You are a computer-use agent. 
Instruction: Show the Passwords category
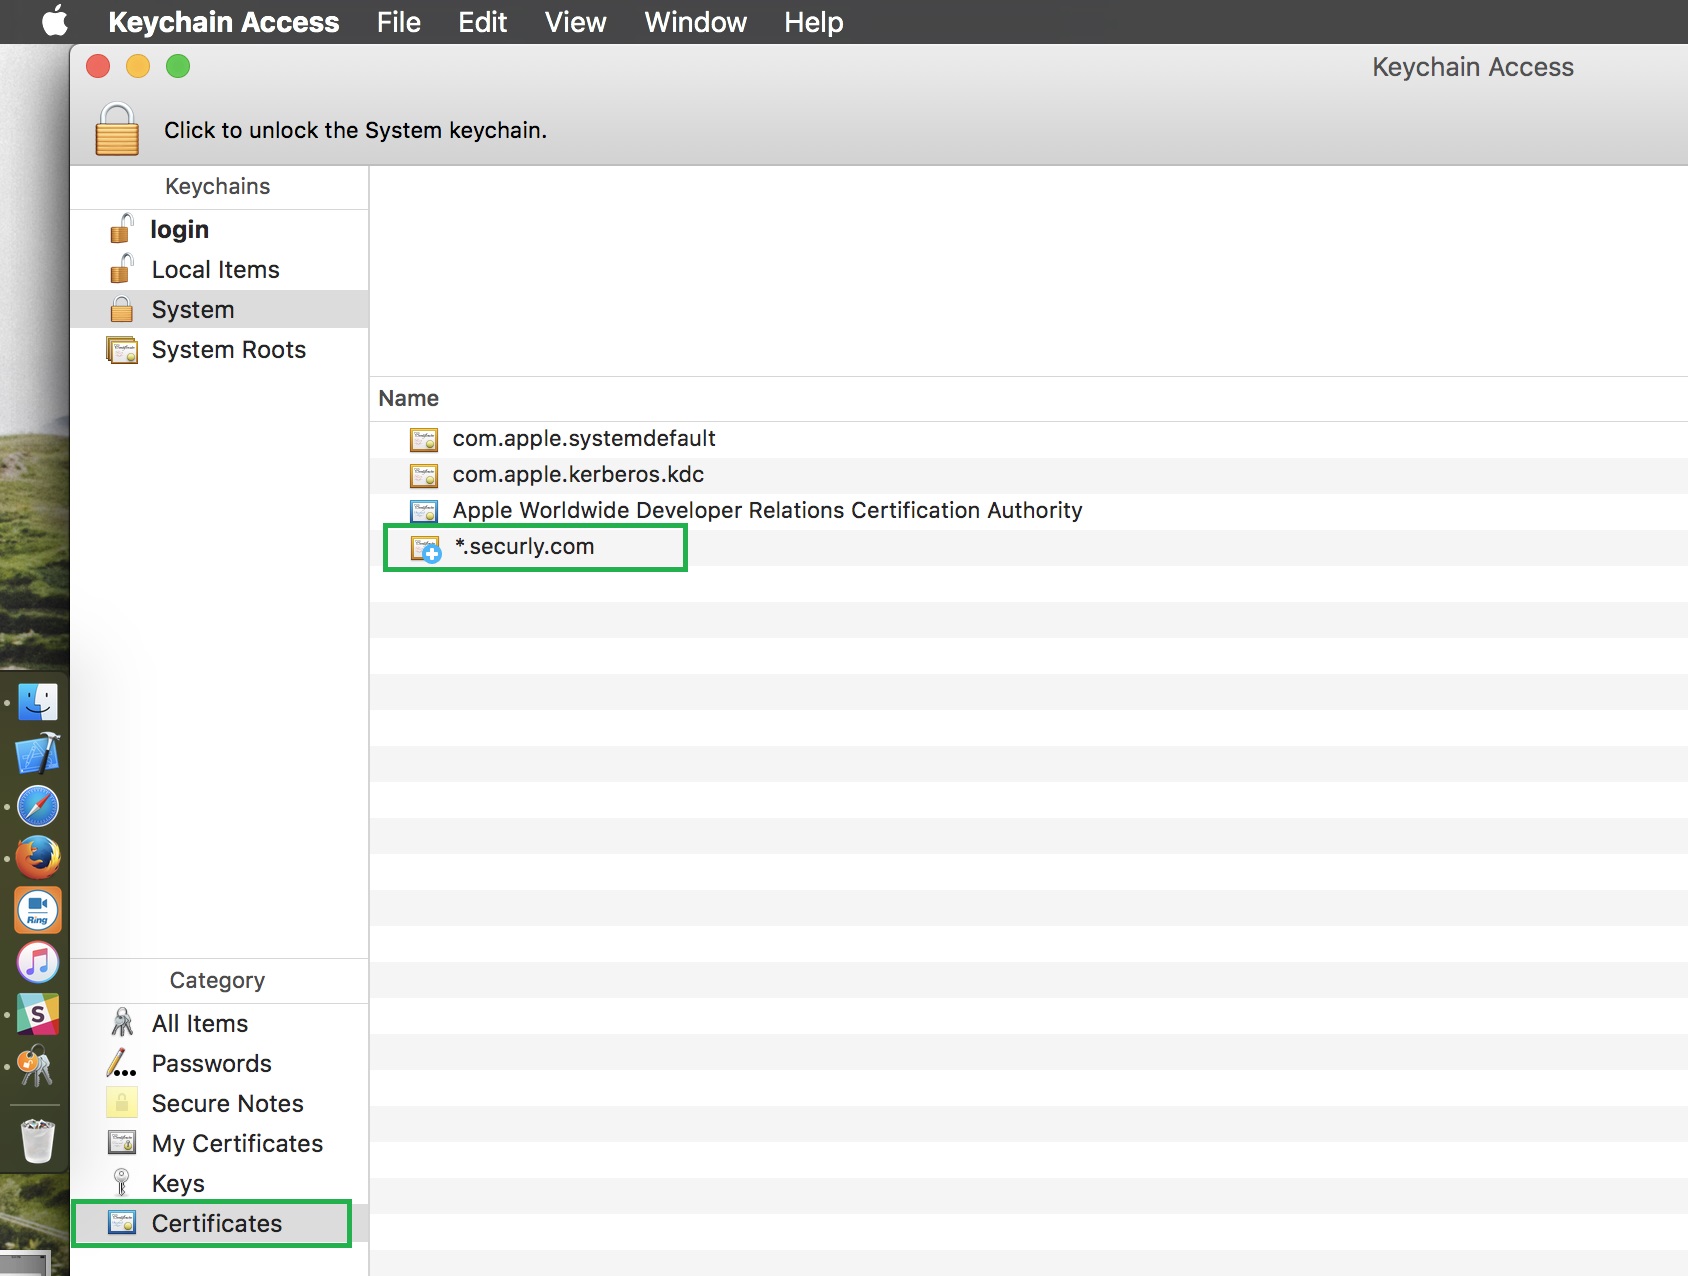219,1064
